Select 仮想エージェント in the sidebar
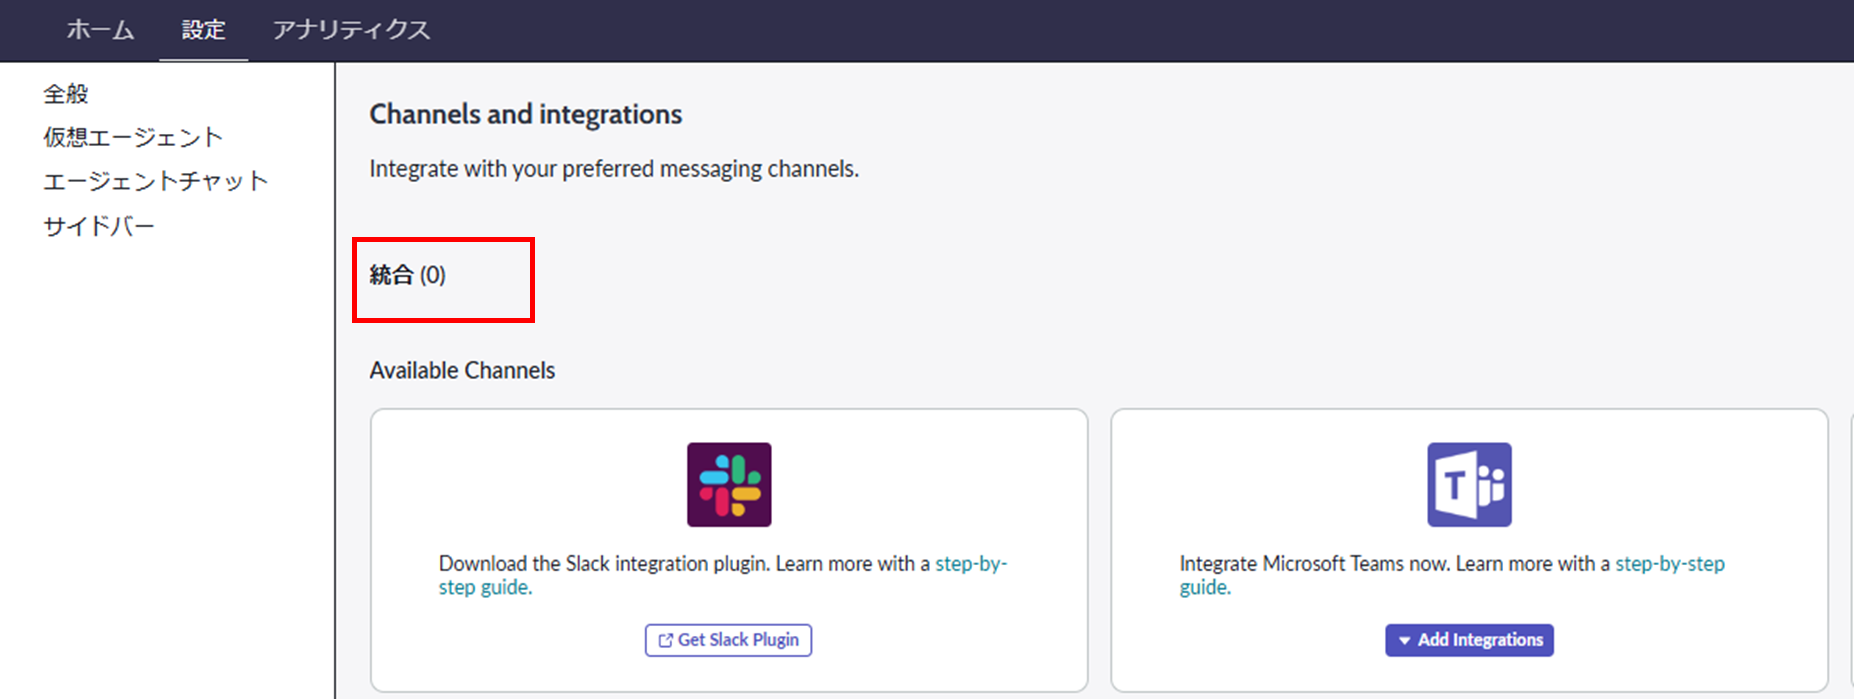Image resolution: width=1854 pixels, height=699 pixels. [x=133, y=137]
